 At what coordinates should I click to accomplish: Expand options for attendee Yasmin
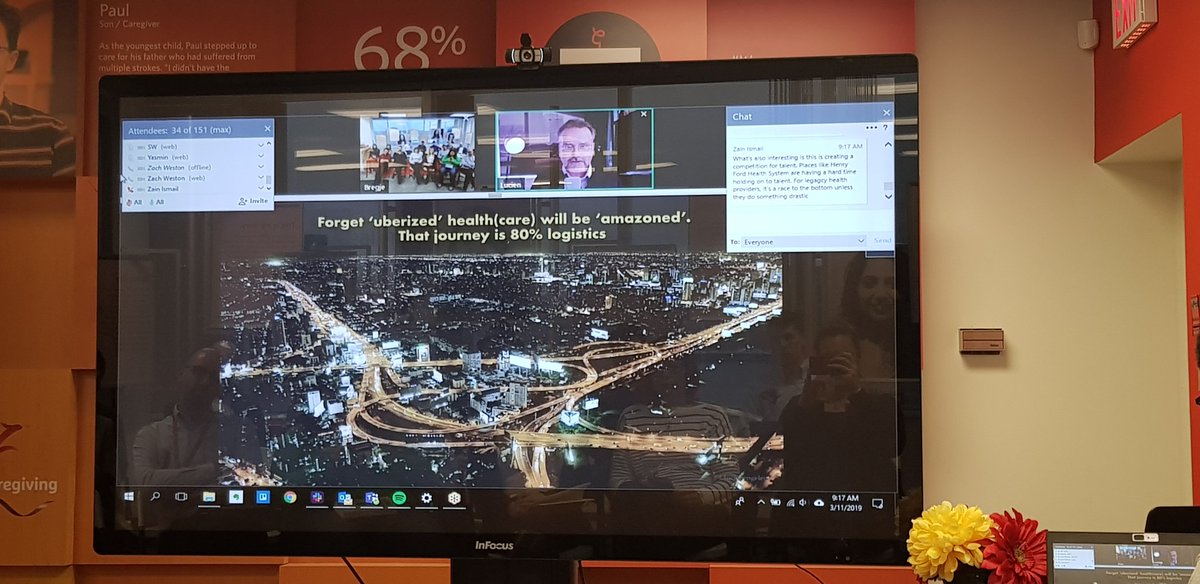coord(261,156)
